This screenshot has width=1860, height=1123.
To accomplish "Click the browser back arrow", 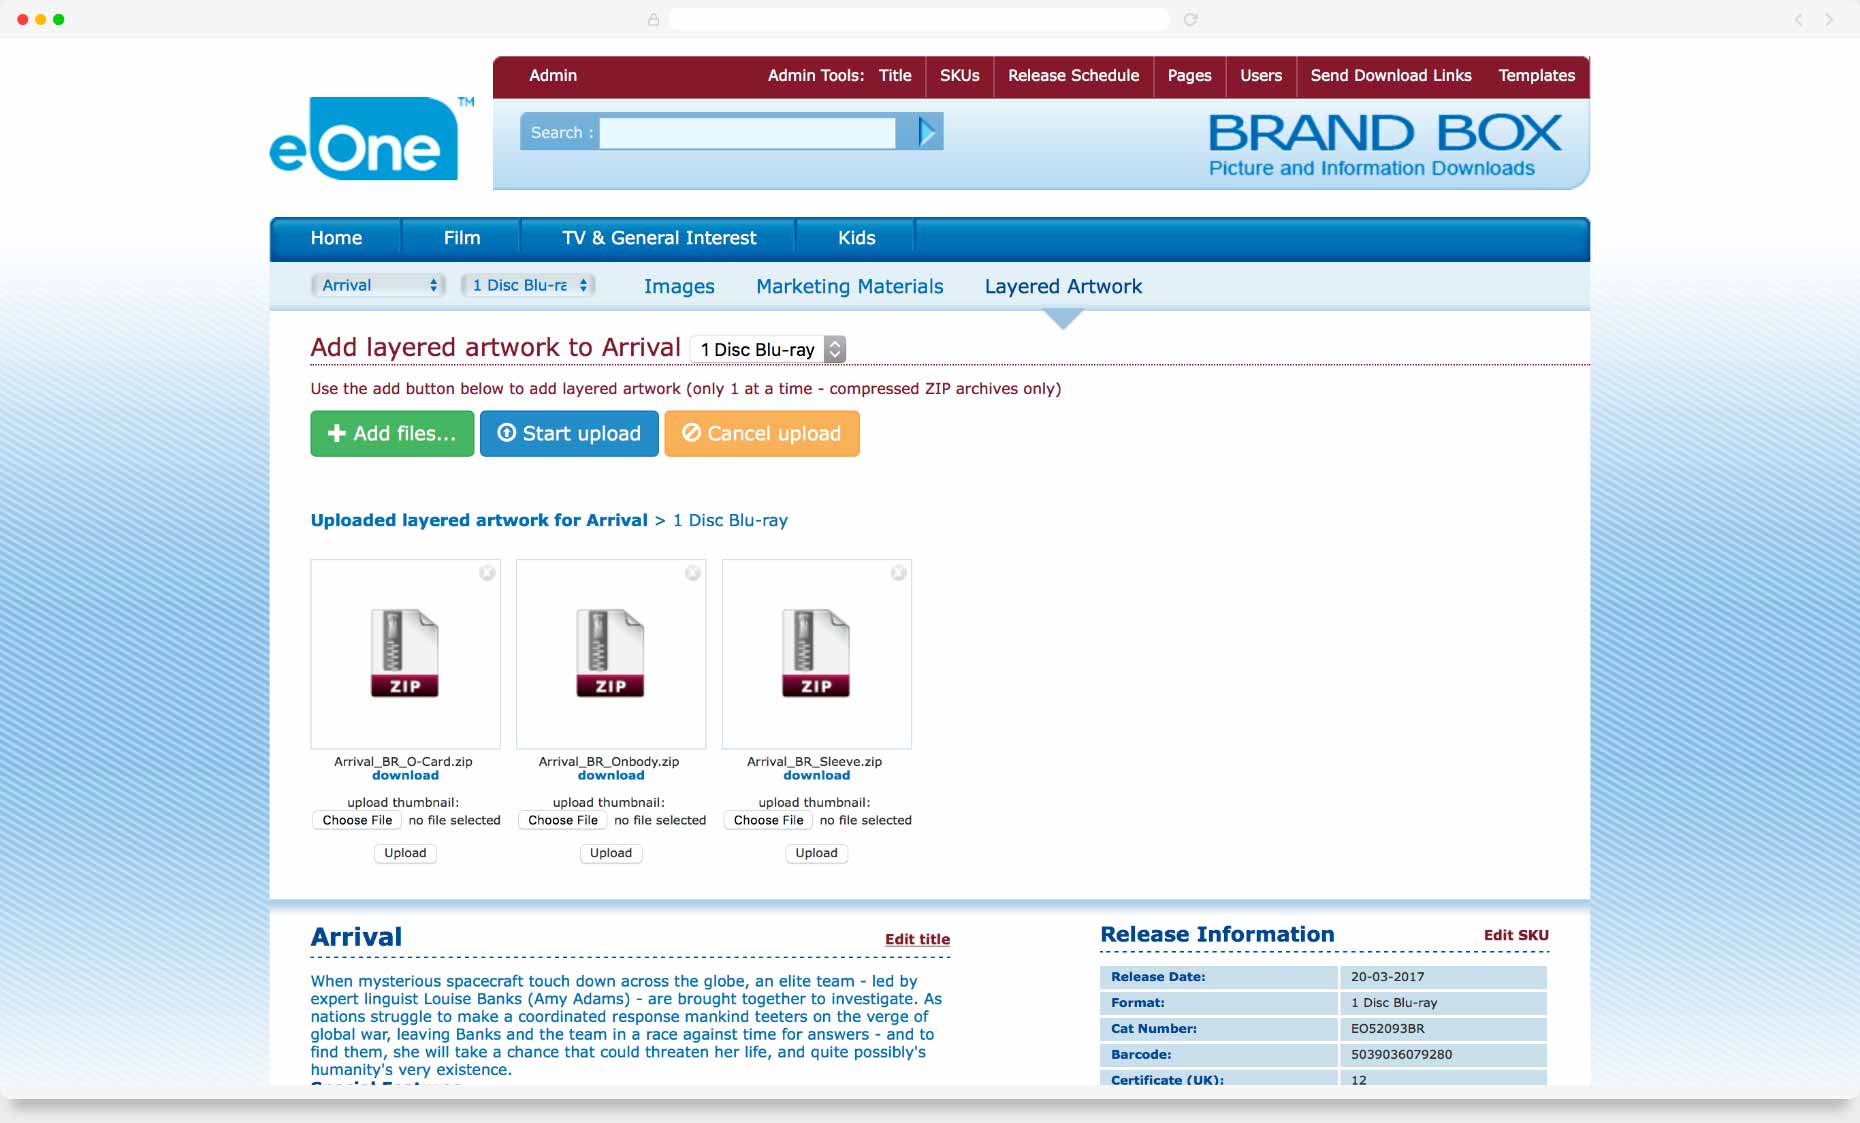I will pos(1798,19).
